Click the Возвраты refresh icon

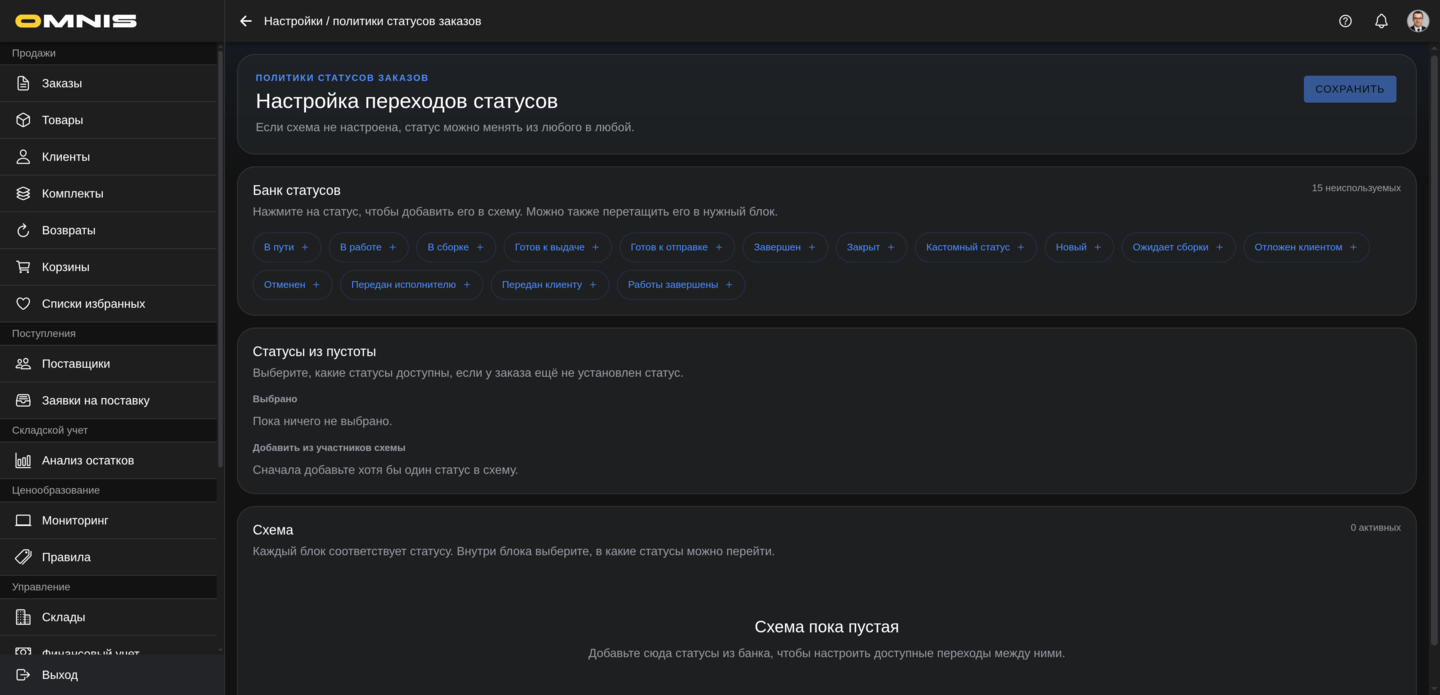[23, 230]
